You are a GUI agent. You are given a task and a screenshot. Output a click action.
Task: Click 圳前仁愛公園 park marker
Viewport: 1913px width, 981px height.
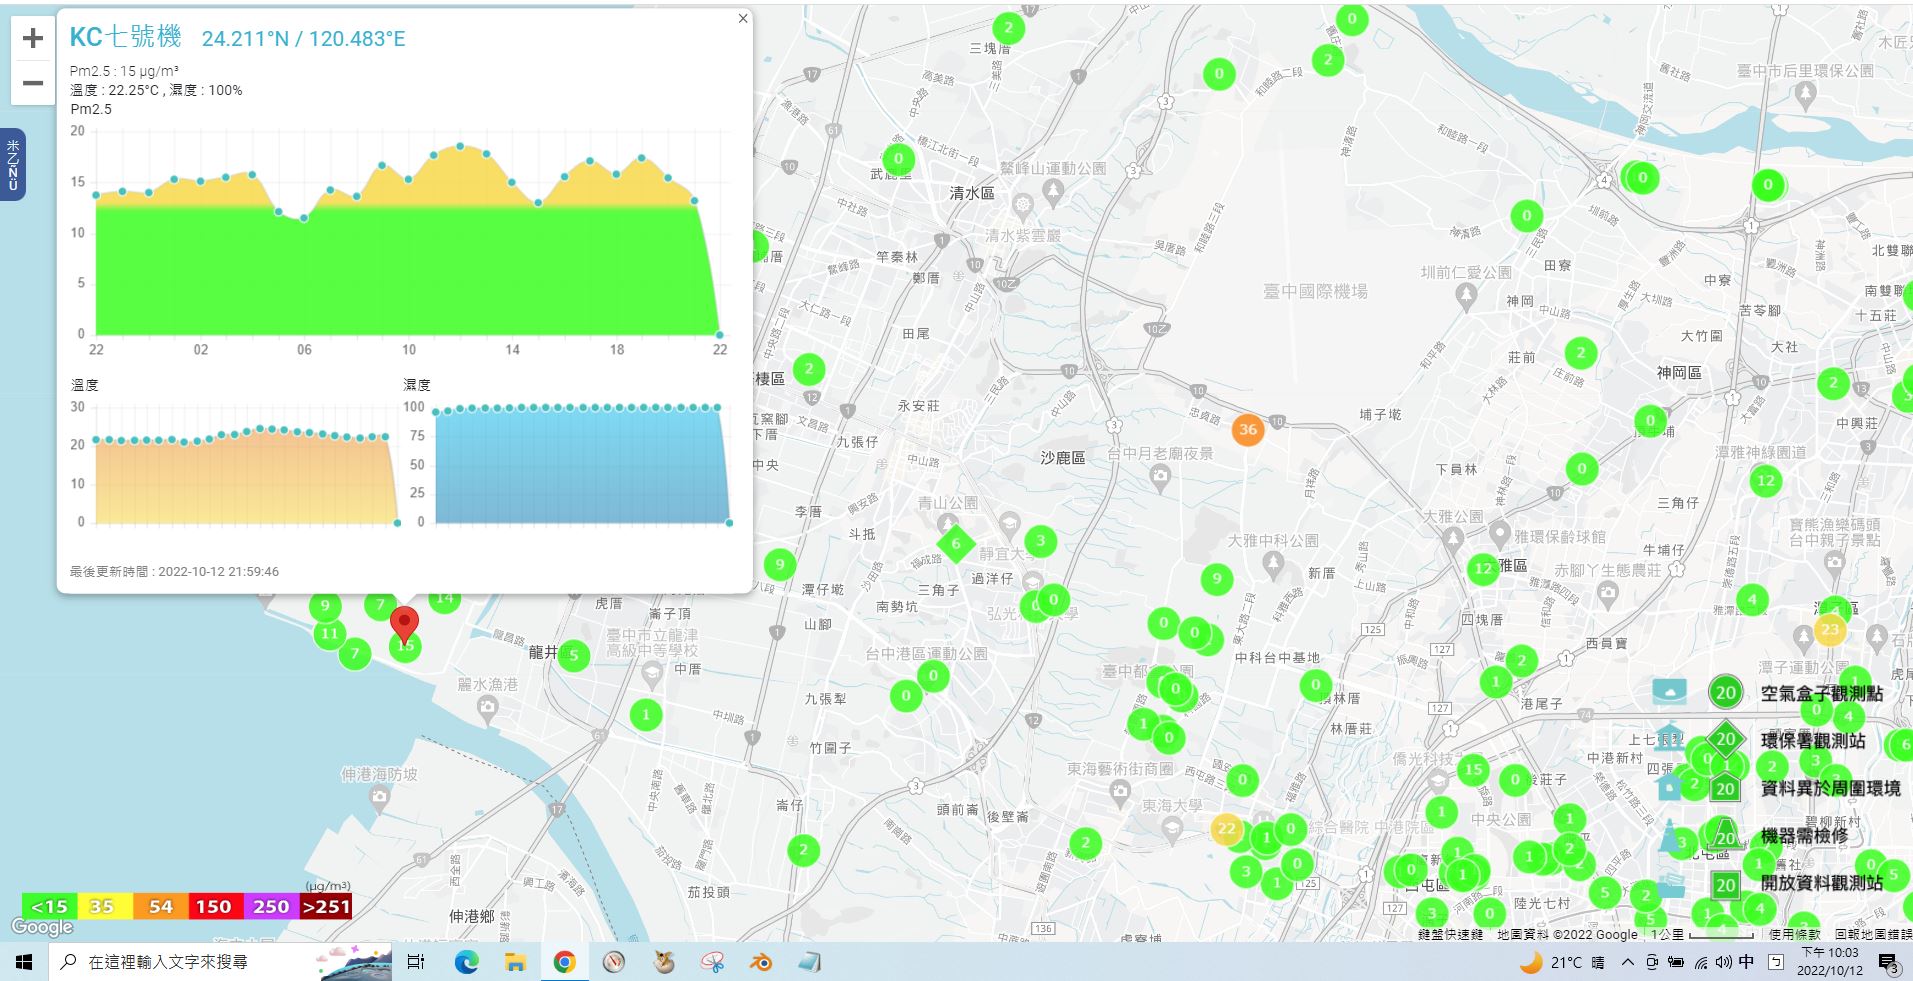coord(1466,296)
